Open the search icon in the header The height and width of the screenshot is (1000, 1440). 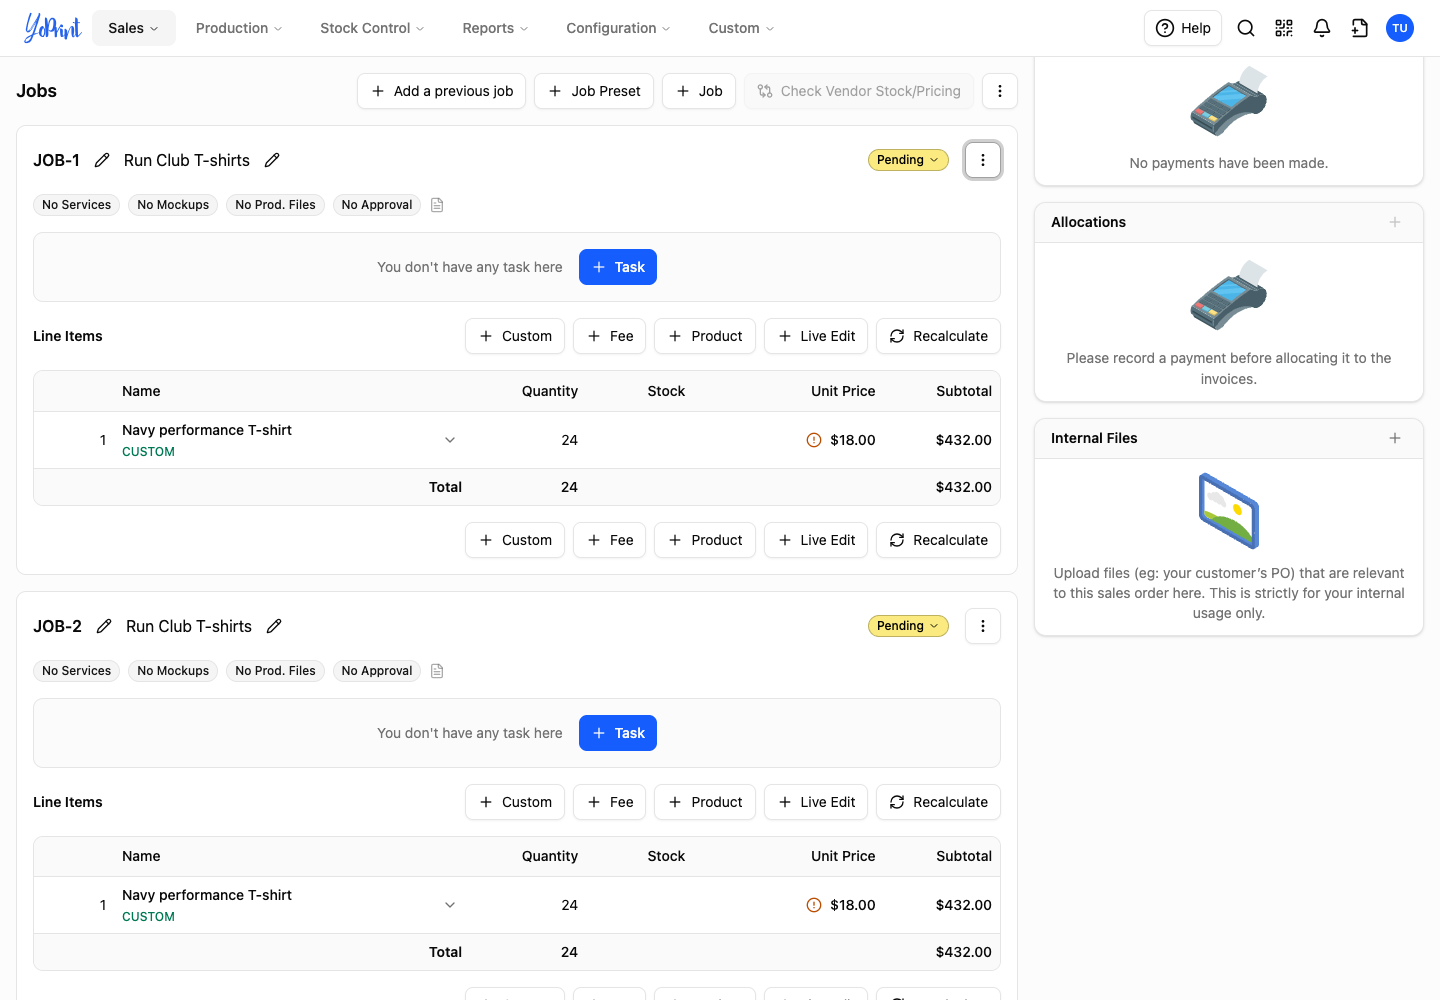pos(1246,28)
